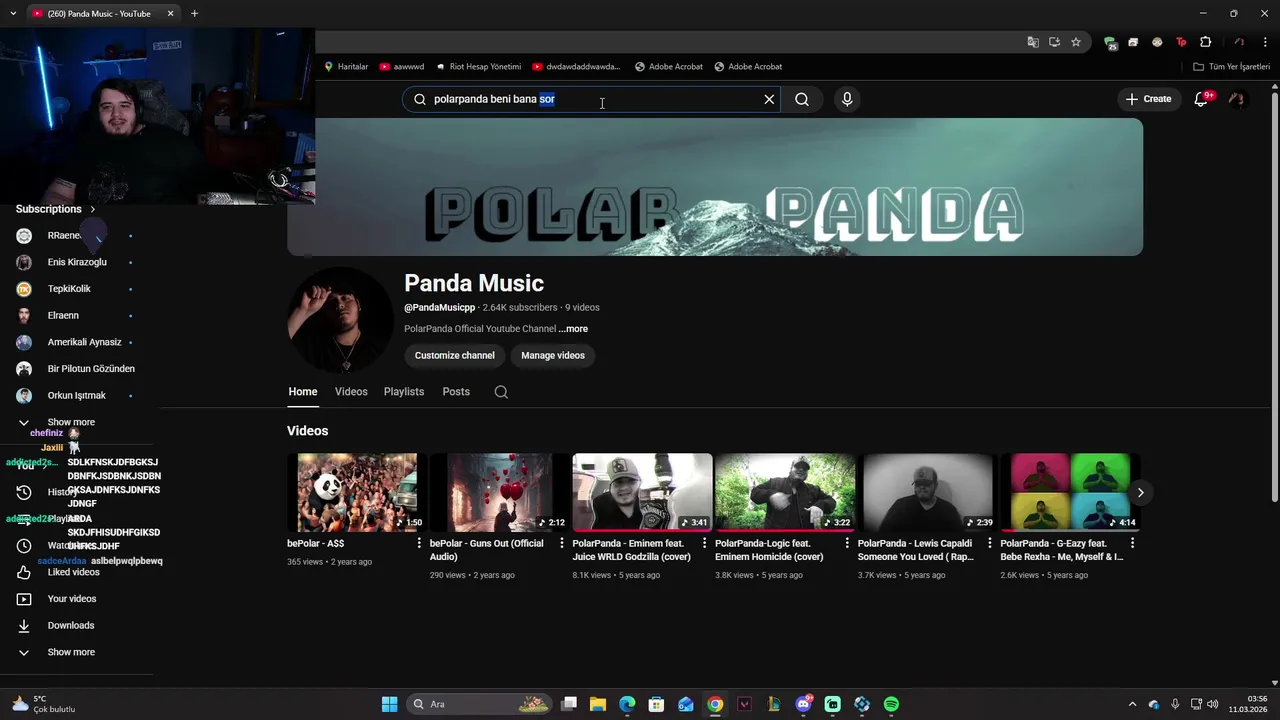Open Spotify from the taskbar
The height and width of the screenshot is (720, 1280).
tap(891, 704)
